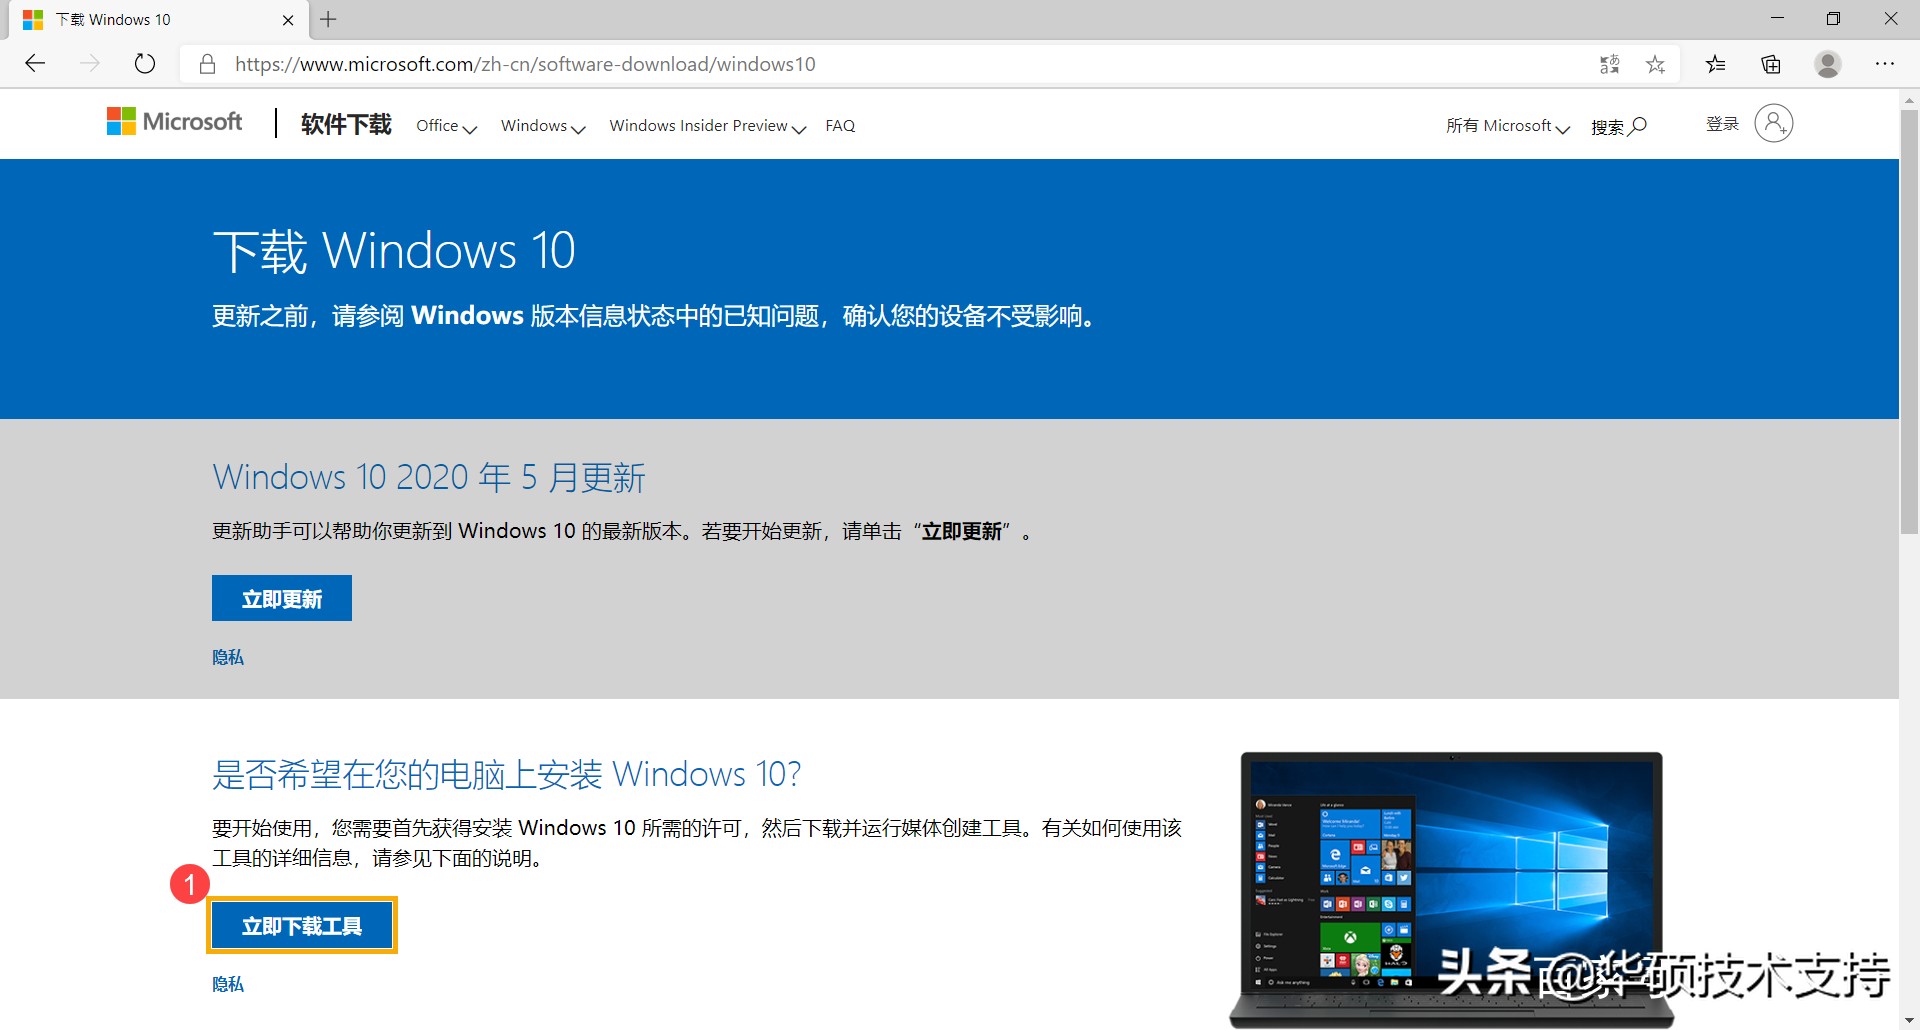Select the 下载 Windows 10 browser tab
Image resolution: width=1920 pixels, height=1030 pixels.
click(x=140, y=19)
